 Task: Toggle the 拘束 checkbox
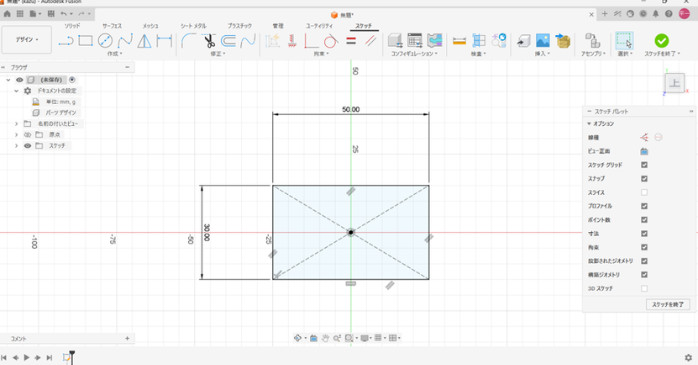(644, 247)
